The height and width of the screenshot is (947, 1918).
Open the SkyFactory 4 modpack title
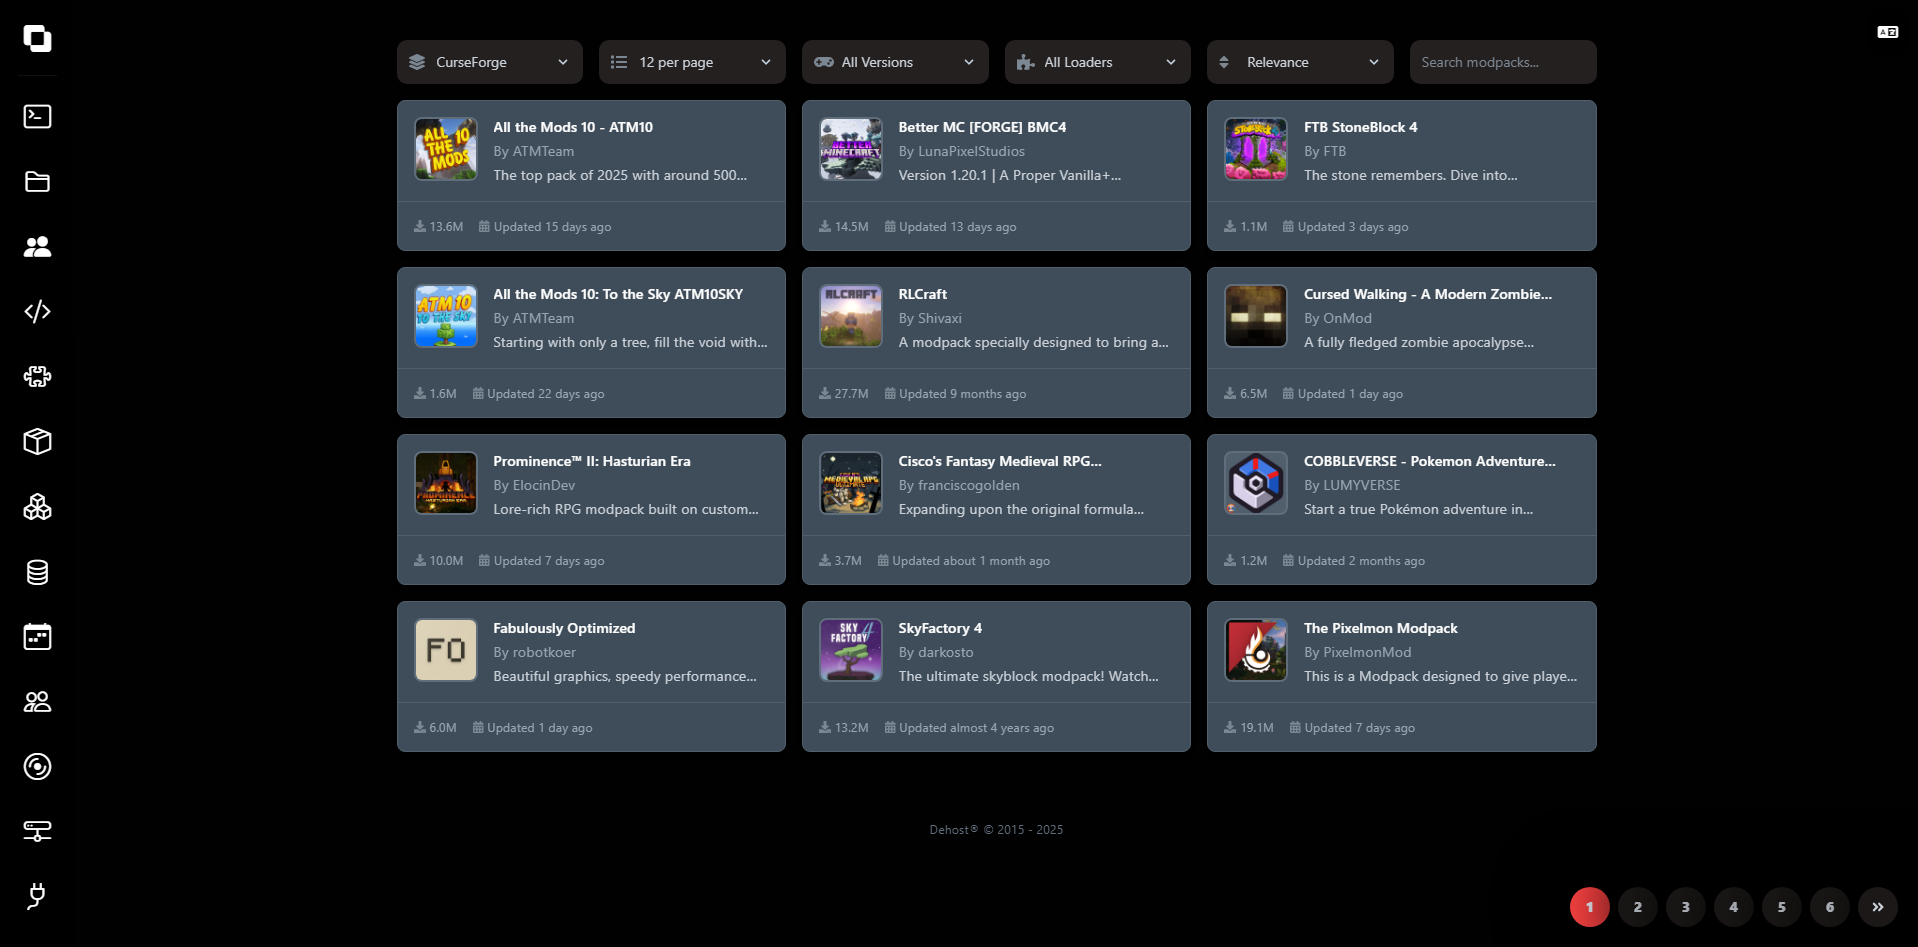(939, 628)
